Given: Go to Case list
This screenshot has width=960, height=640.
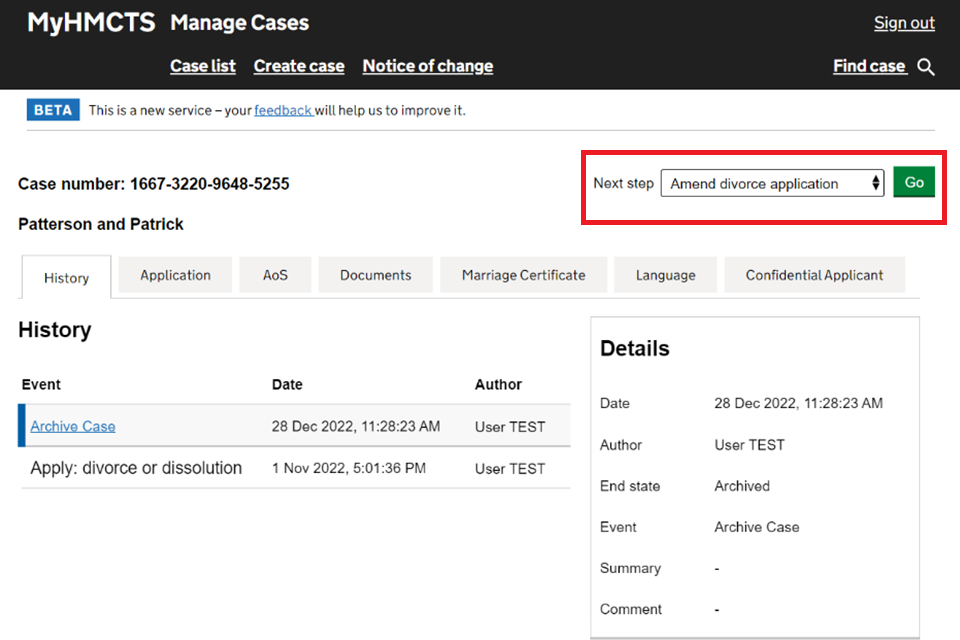Looking at the screenshot, I should (x=203, y=66).
